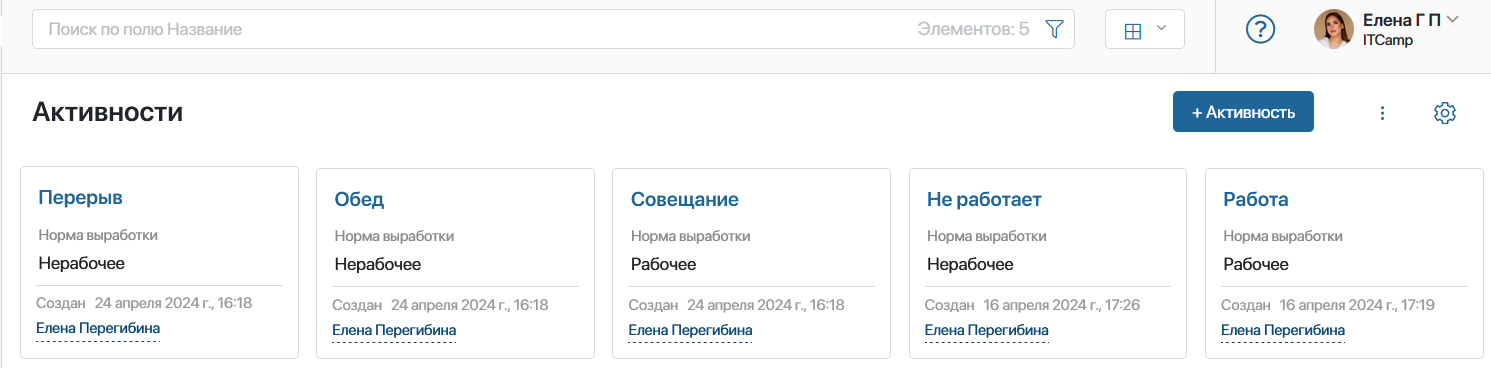Open the settings gear icon

(1444, 113)
